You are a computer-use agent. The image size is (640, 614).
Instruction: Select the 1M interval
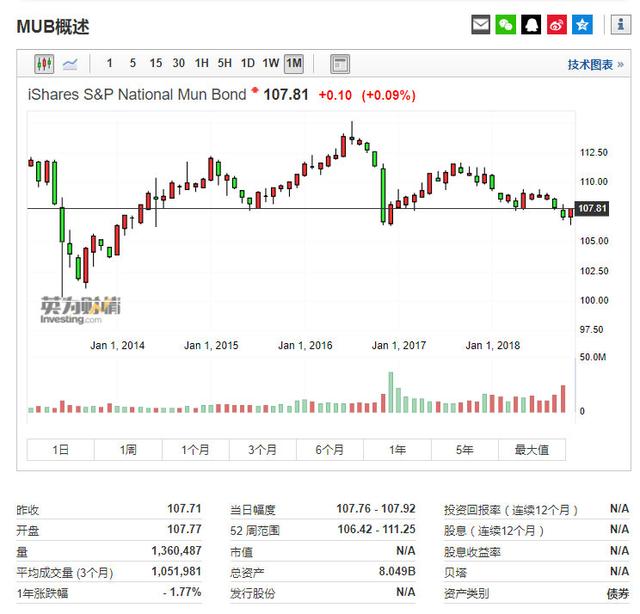(294, 63)
